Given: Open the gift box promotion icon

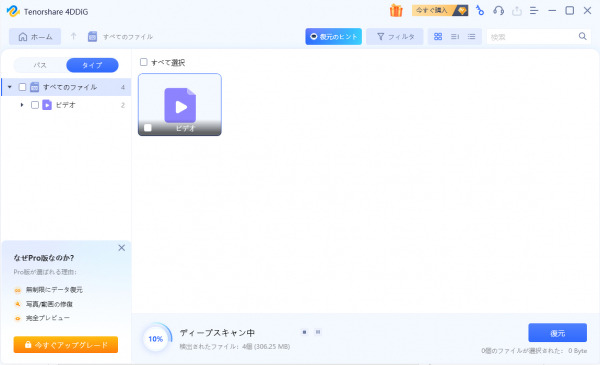Looking at the screenshot, I should pyautogui.click(x=396, y=11).
